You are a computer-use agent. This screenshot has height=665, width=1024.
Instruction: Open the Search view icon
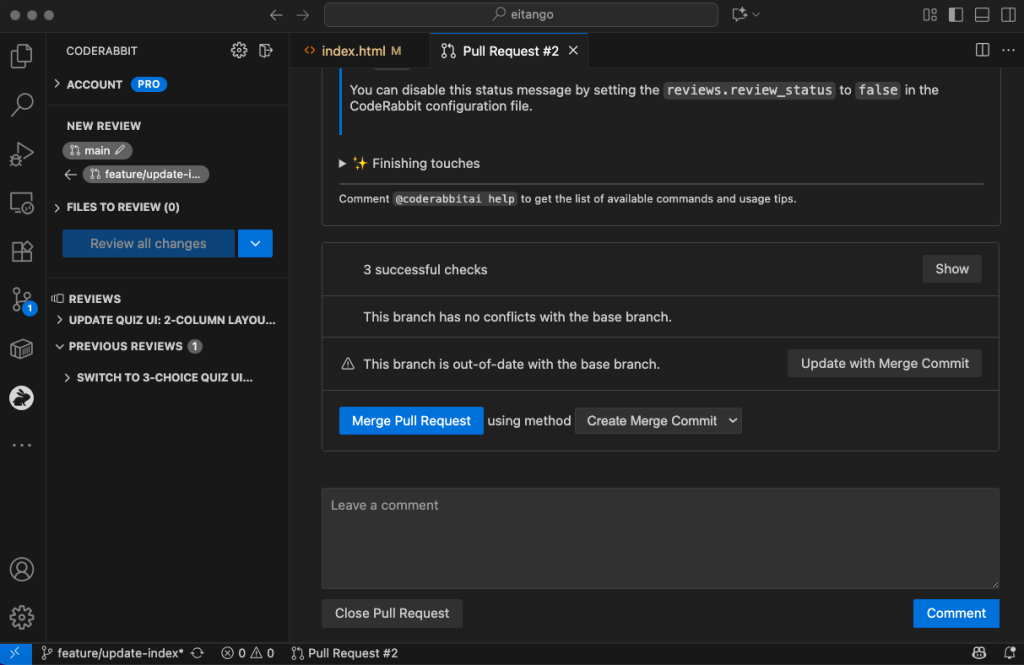[22, 104]
